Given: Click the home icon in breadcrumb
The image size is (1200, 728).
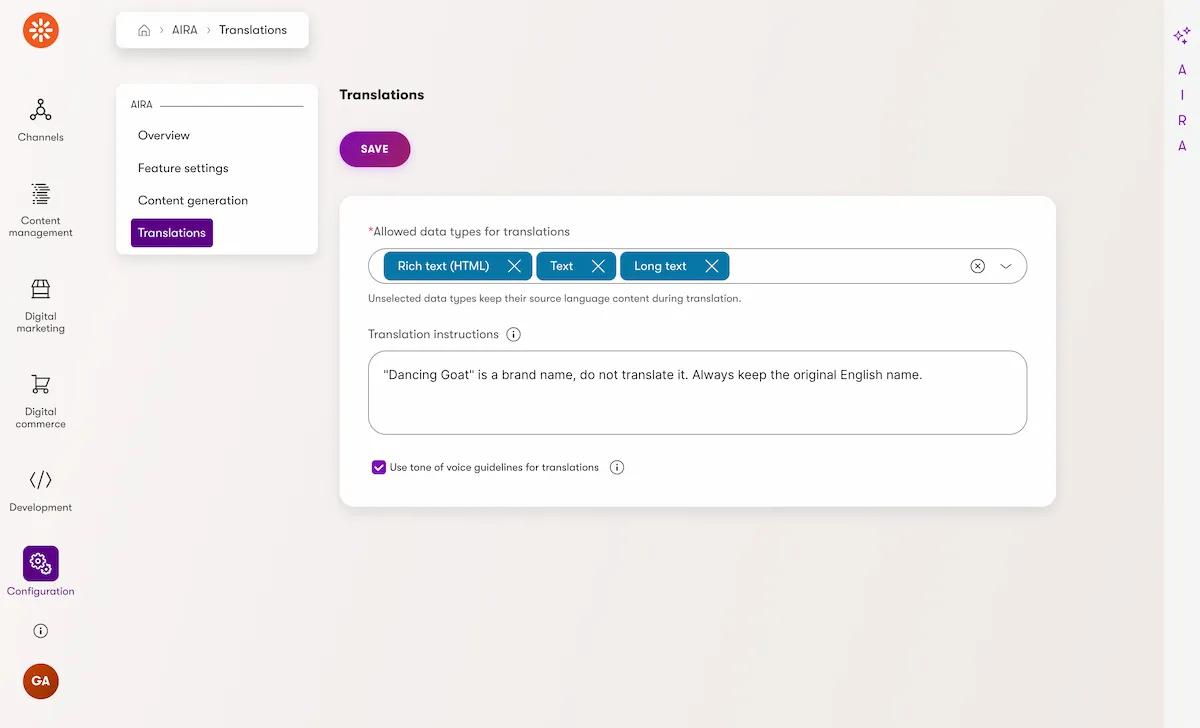Looking at the screenshot, I should tap(144, 30).
